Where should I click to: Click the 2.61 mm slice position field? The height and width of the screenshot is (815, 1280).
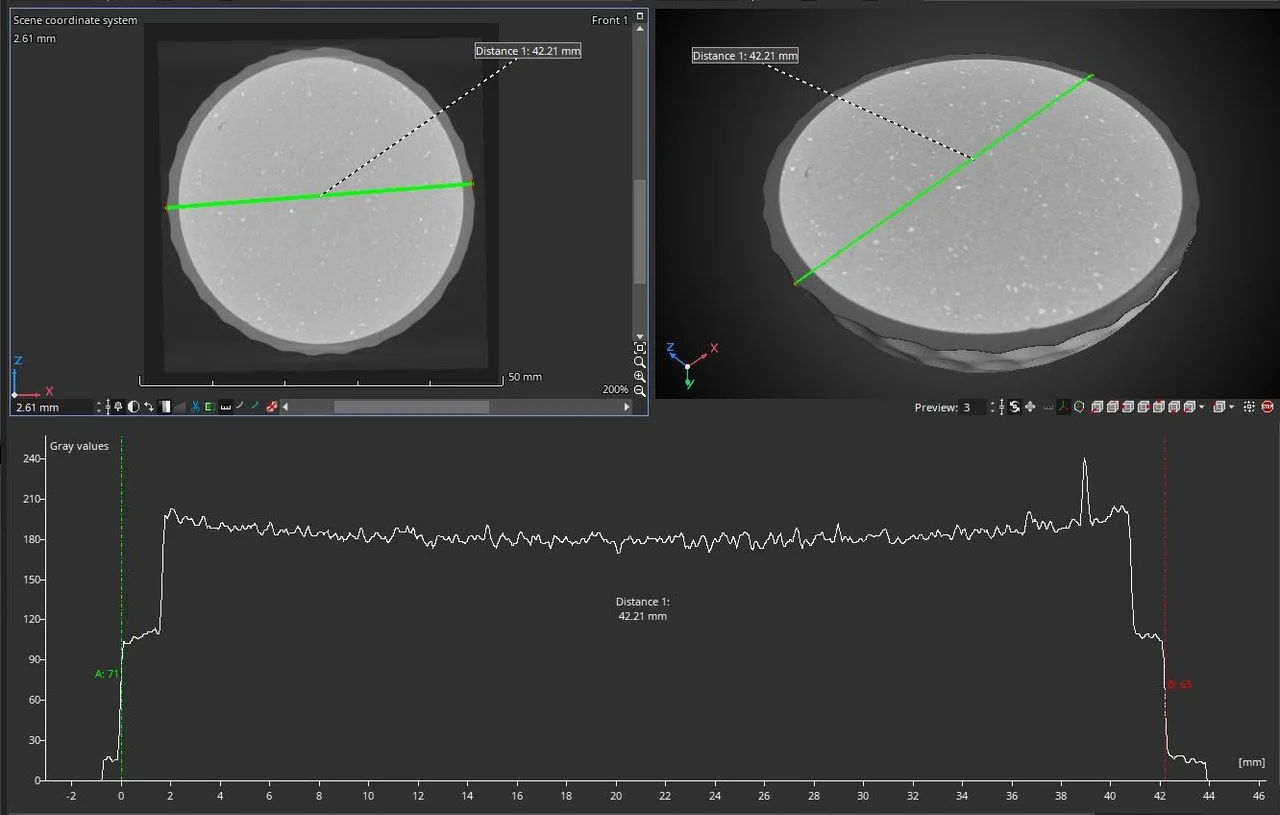coord(52,407)
